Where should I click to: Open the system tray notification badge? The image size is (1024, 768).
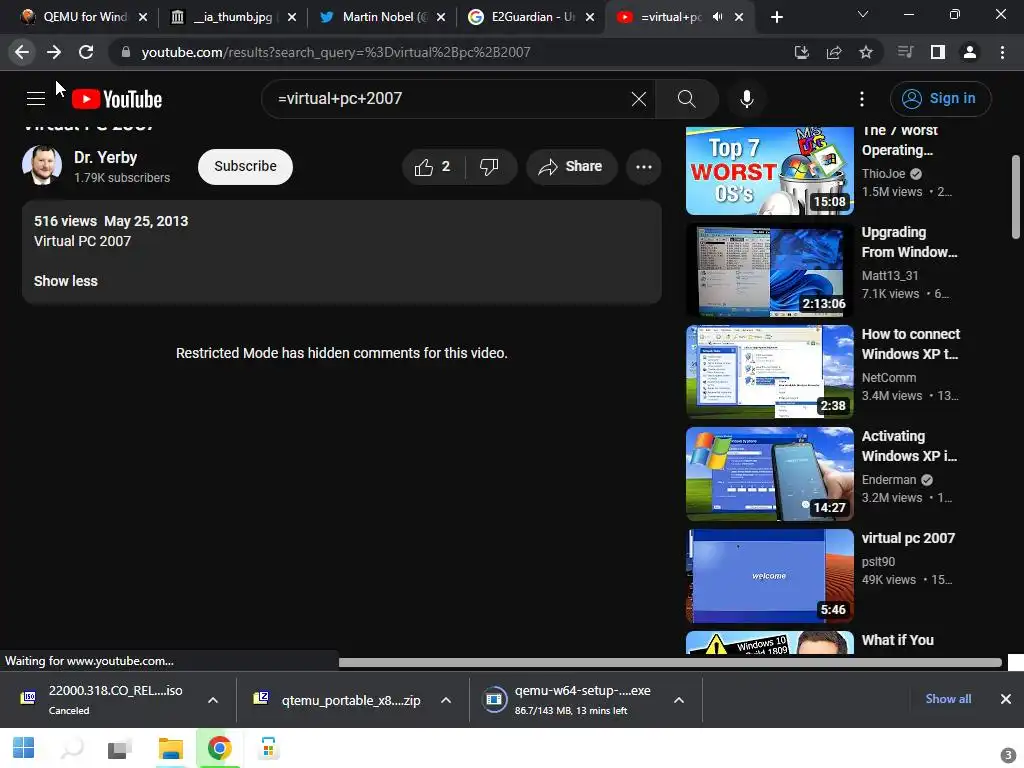1008,756
